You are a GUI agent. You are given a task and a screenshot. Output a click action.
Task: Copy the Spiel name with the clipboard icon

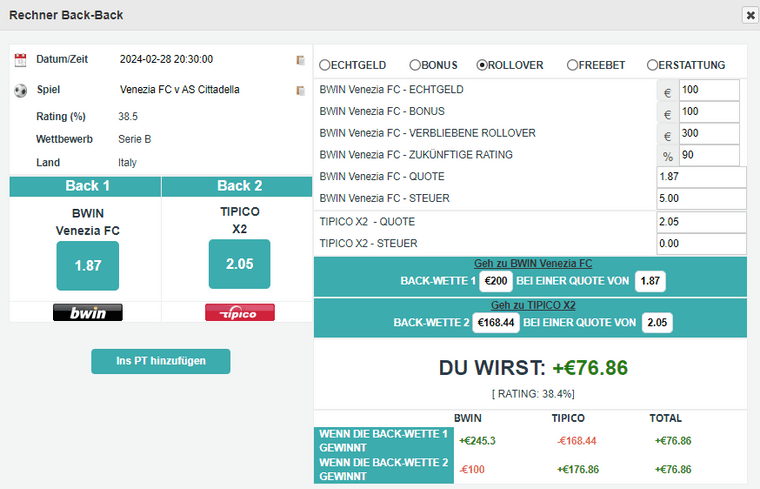pos(301,91)
